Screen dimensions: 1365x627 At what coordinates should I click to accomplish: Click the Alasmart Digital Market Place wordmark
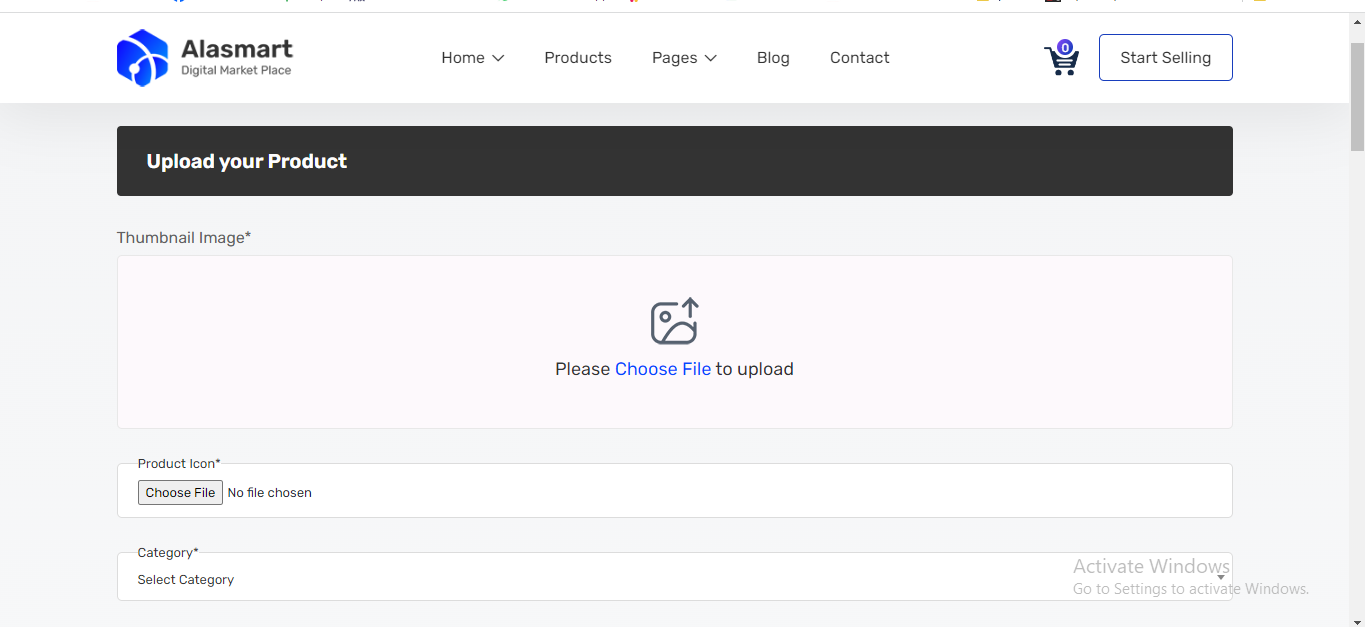[x=237, y=57]
